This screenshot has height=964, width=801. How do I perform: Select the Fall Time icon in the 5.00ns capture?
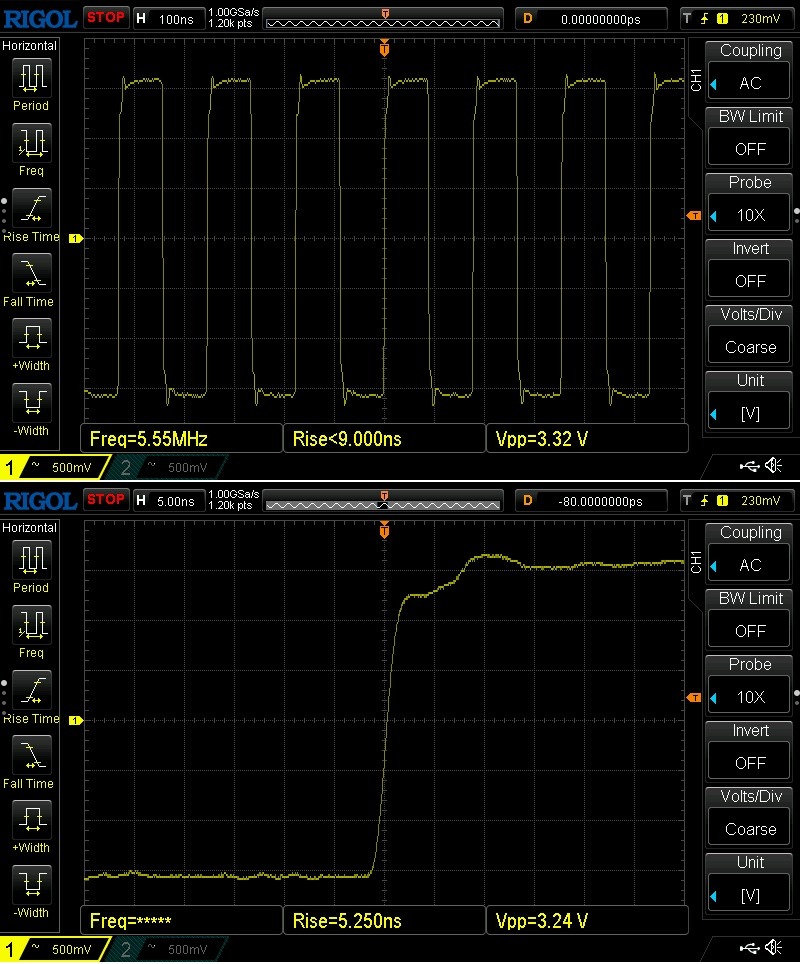coord(32,756)
